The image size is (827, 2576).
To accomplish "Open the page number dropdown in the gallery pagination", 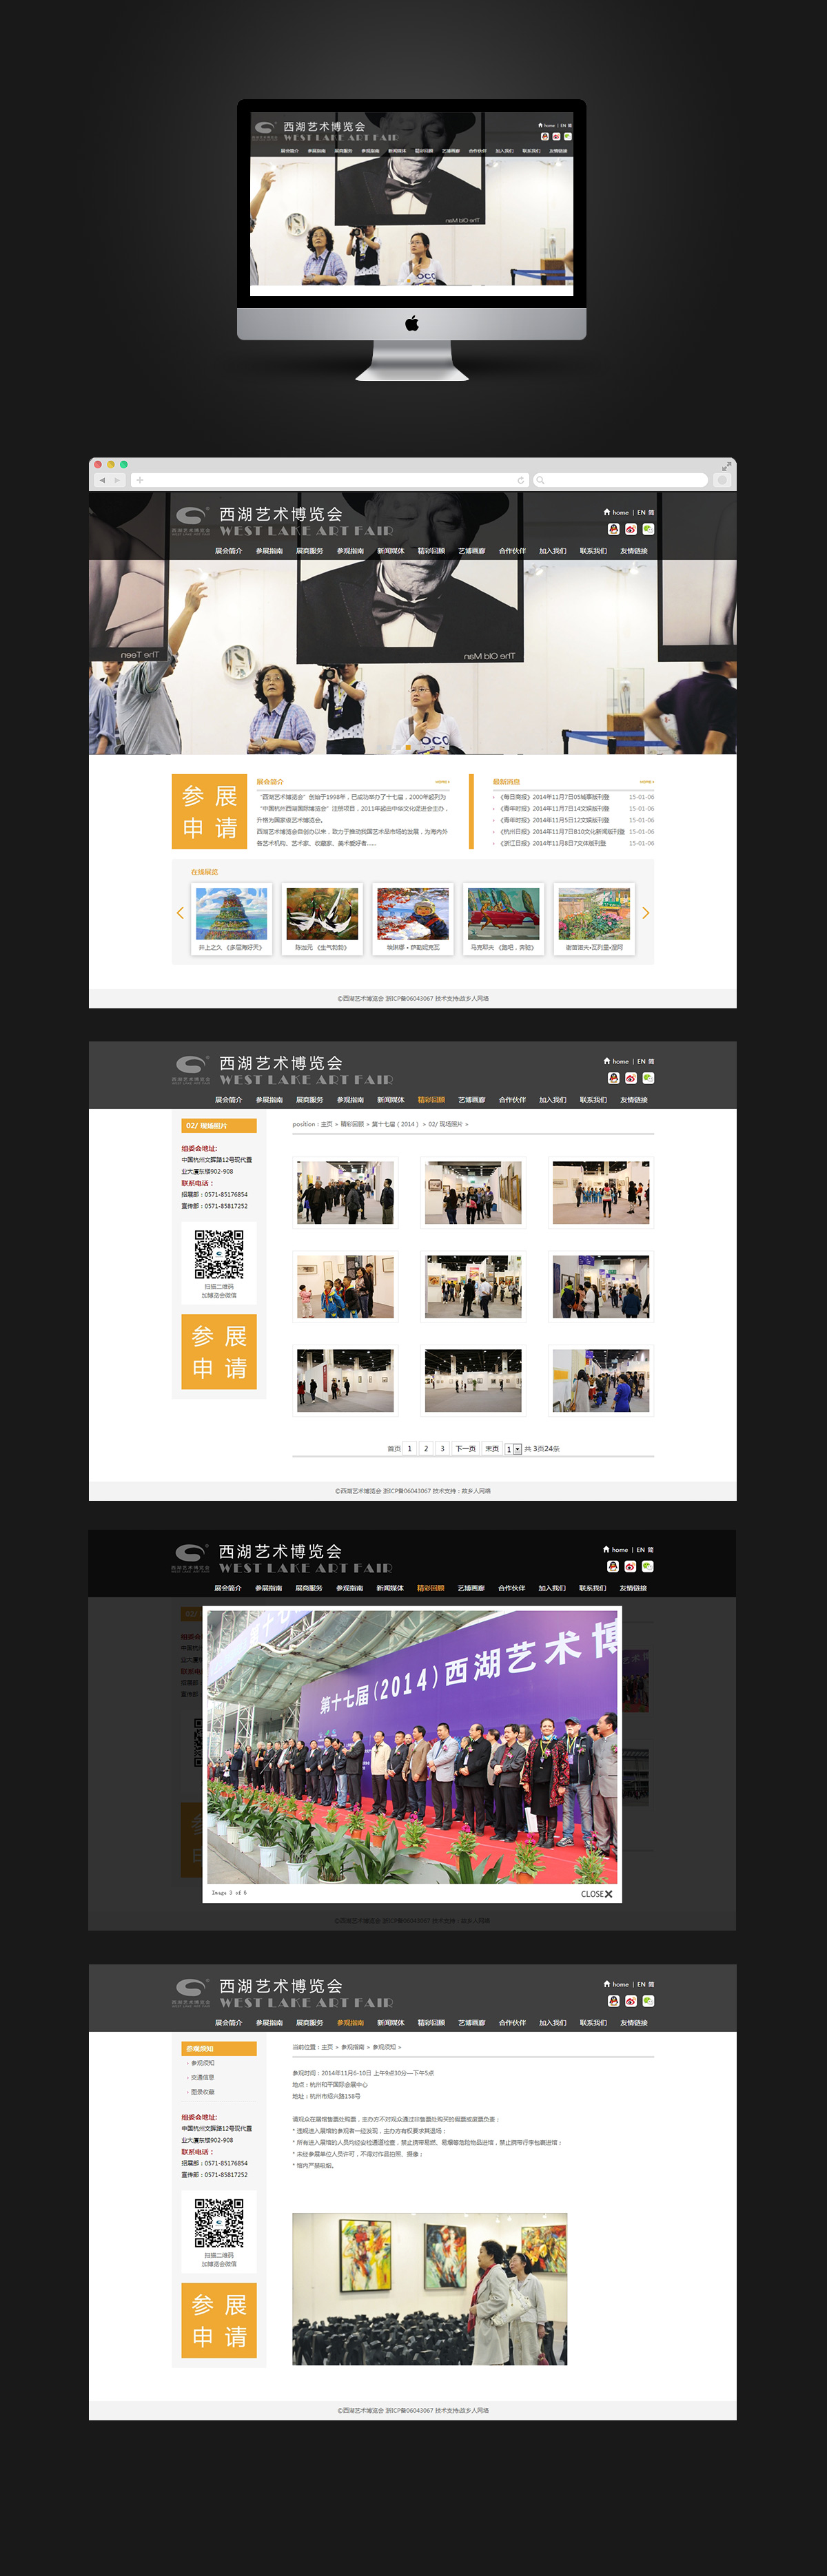I will 517,1449.
